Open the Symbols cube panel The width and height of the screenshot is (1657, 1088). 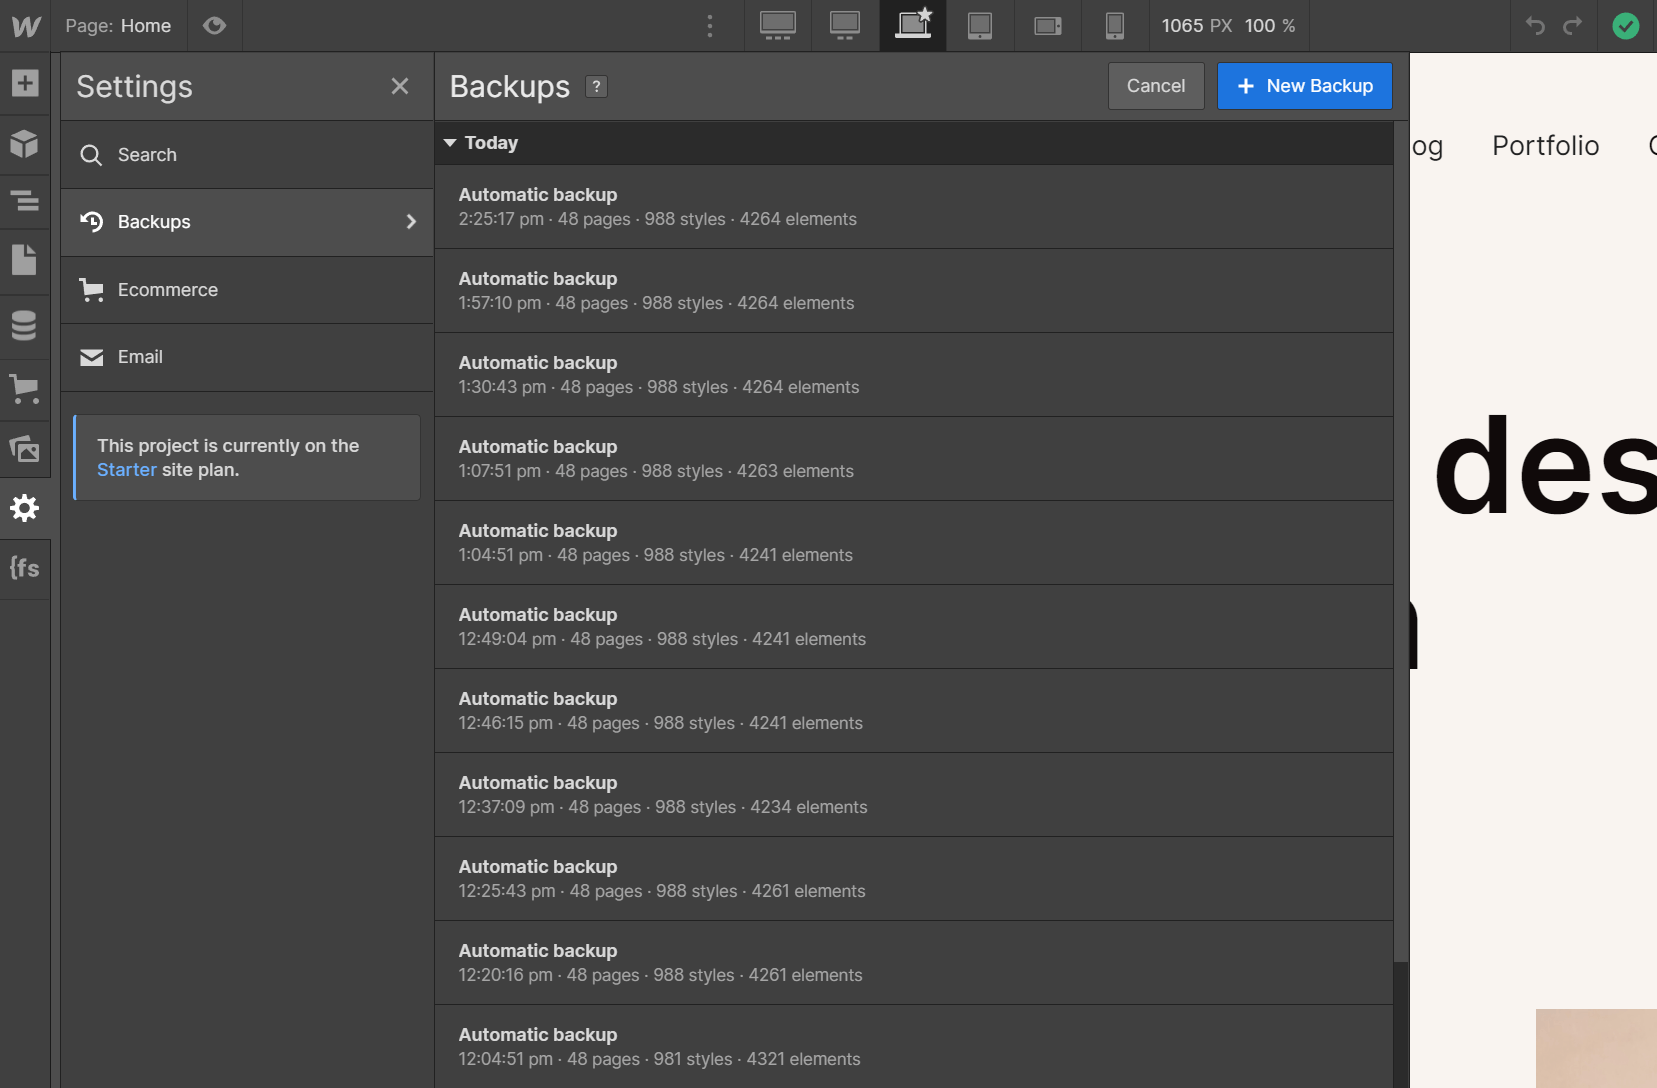click(x=25, y=144)
